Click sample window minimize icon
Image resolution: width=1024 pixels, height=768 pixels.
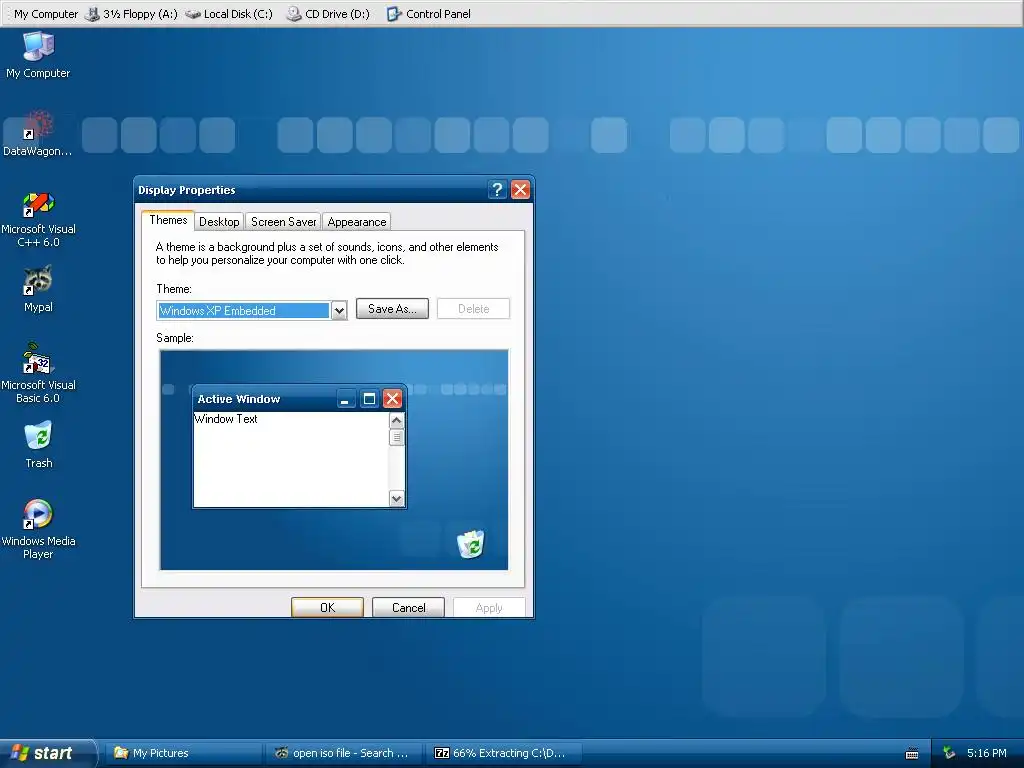click(345, 398)
